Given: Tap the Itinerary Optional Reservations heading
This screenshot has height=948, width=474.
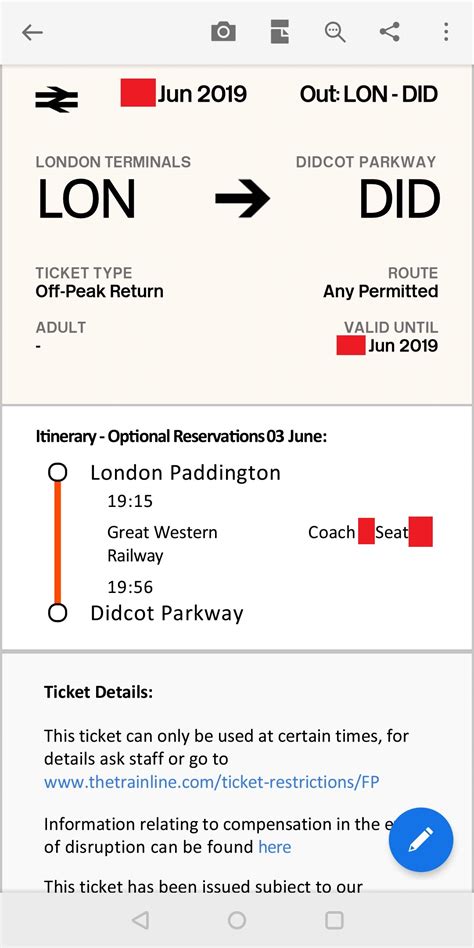Looking at the screenshot, I should pyautogui.click(x=181, y=436).
